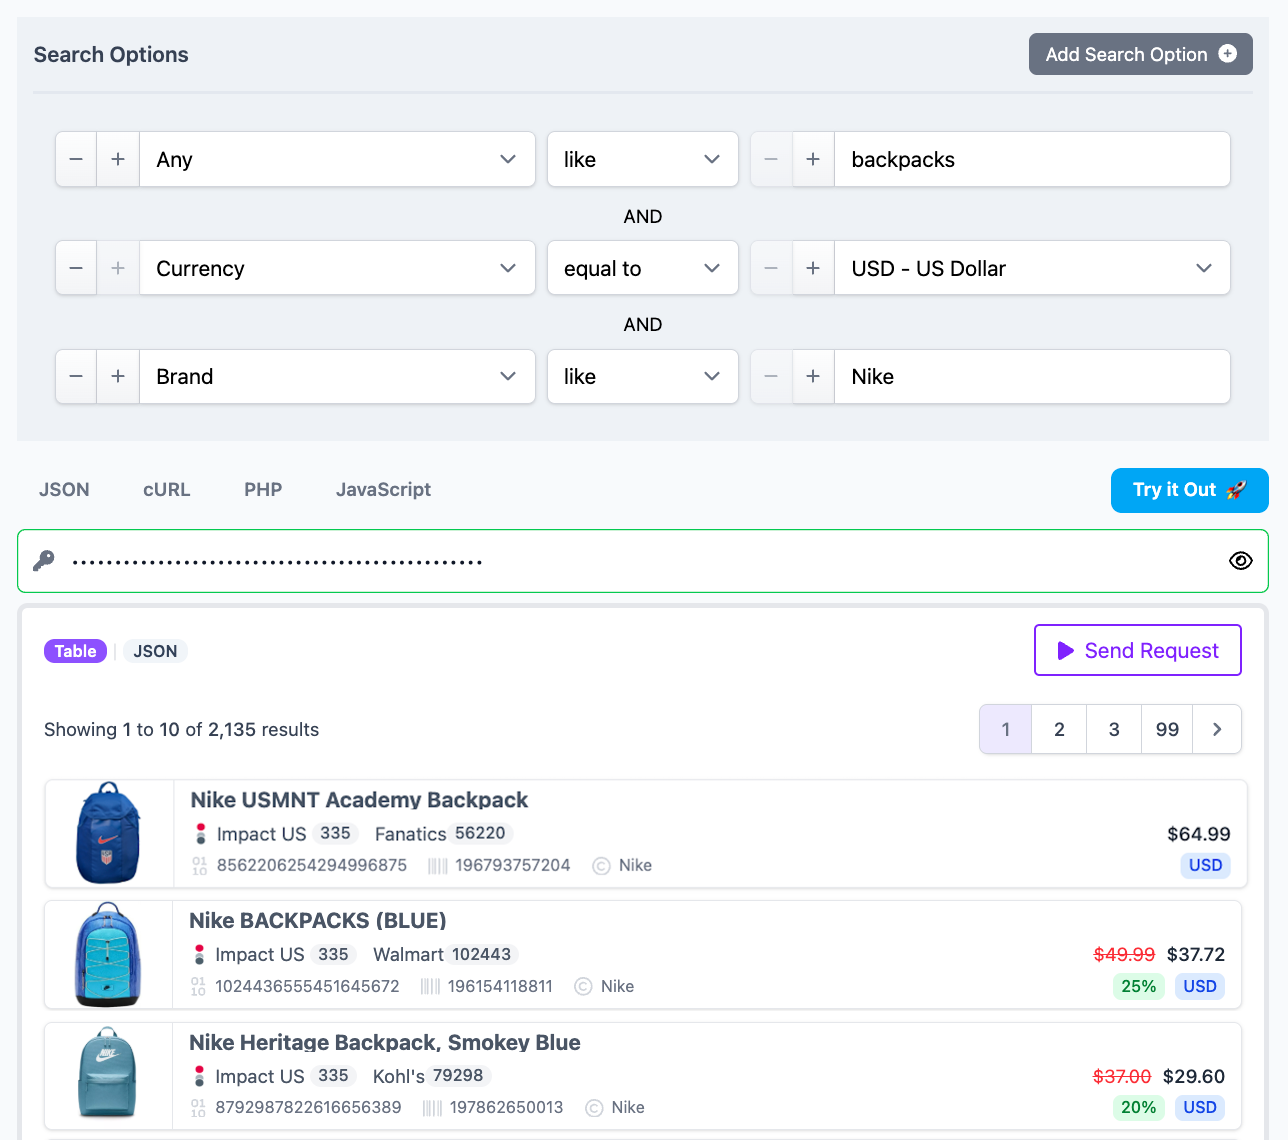The width and height of the screenshot is (1288, 1140).
Task: Click product ID 8562206254294996875
Action: [x=312, y=865]
